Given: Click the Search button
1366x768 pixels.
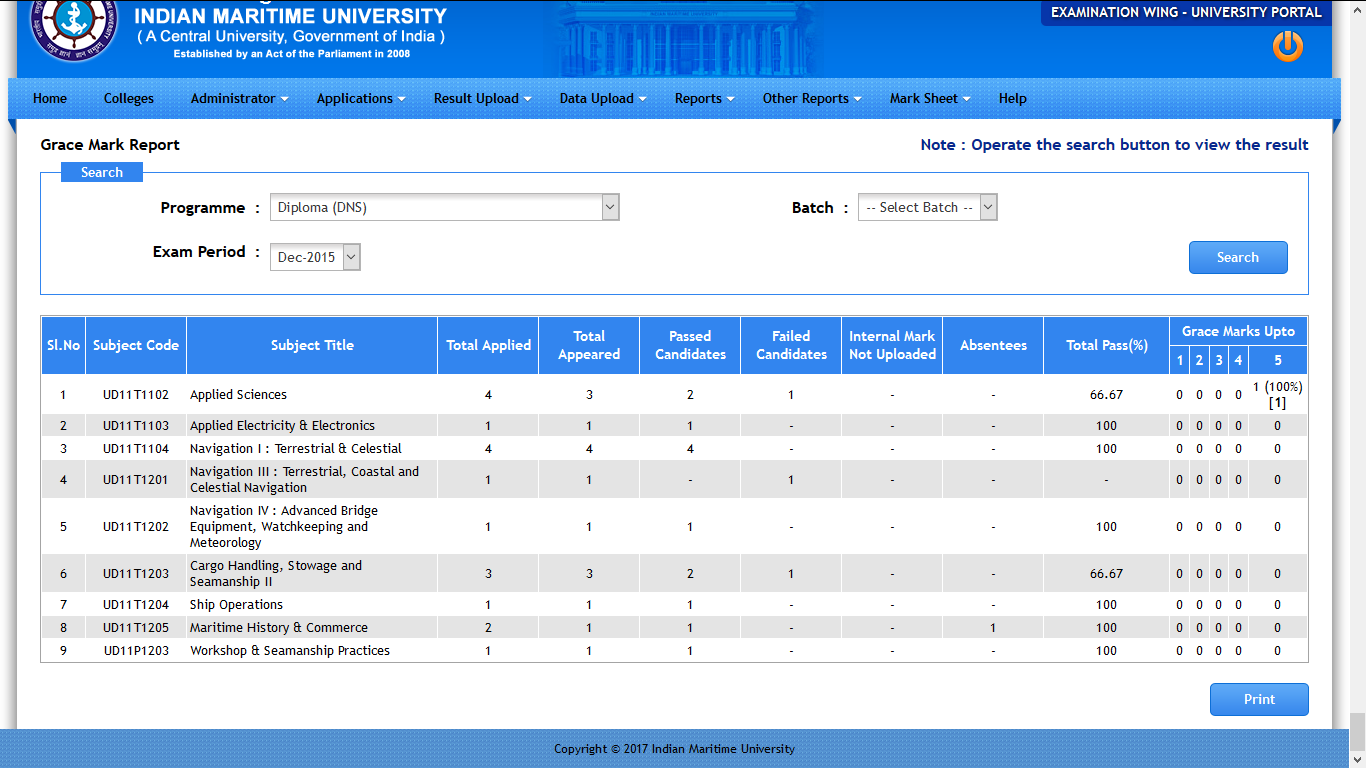Looking at the screenshot, I should pyautogui.click(x=1238, y=257).
